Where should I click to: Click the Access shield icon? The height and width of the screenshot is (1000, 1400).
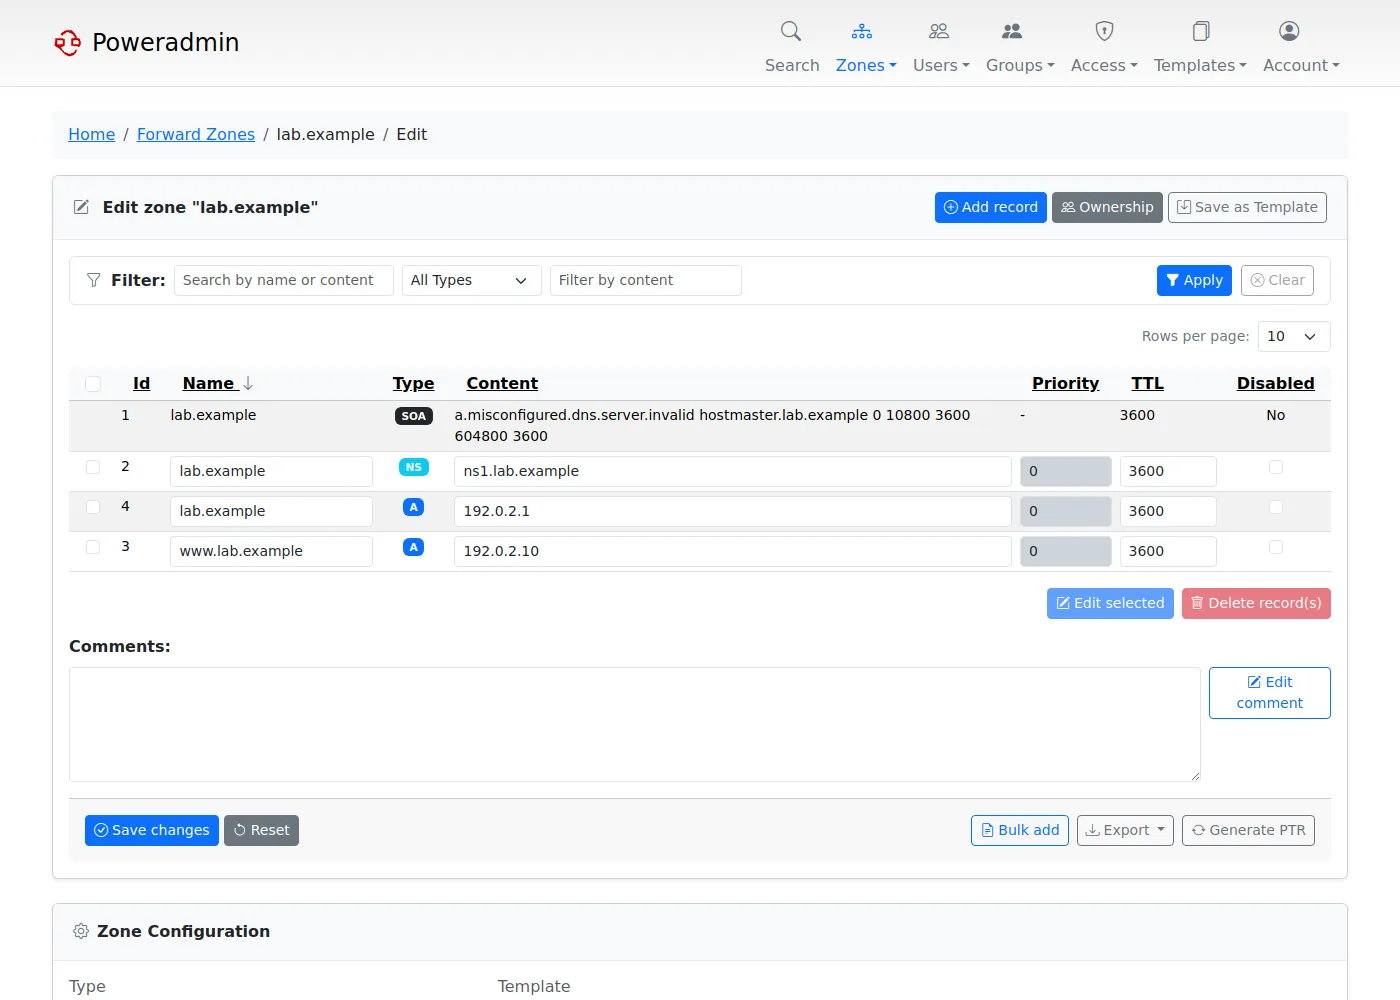[1104, 31]
